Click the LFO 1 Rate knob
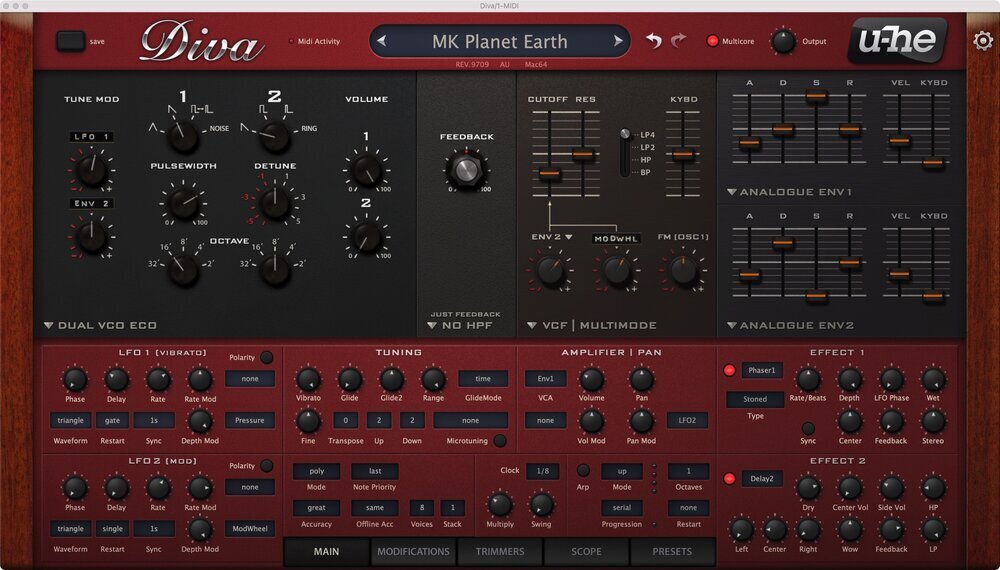The width and height of the screenshot is (1000, 570). (158, 380)
